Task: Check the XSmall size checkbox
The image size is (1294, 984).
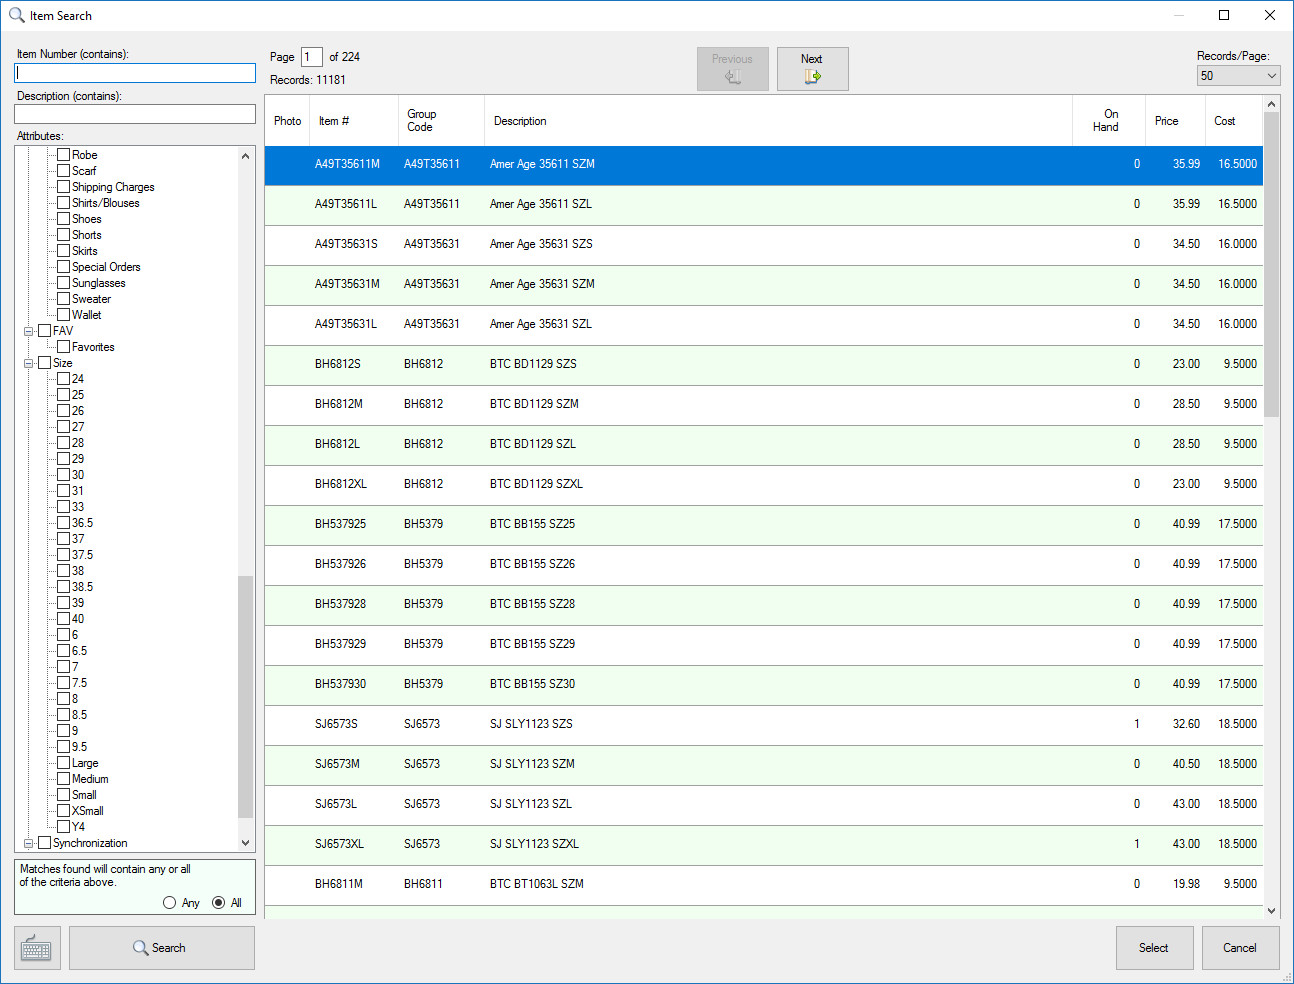Action: coord(63,811)
